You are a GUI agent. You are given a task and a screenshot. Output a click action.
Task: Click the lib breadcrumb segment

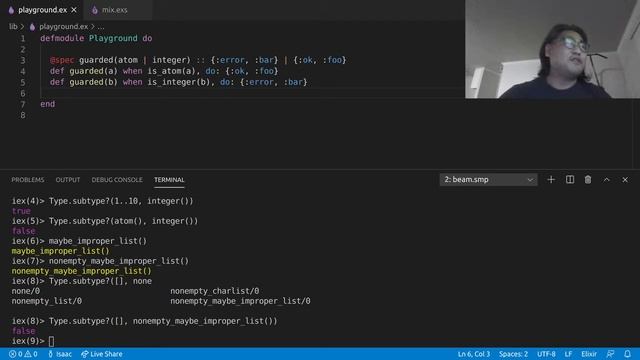pos(13,27)
